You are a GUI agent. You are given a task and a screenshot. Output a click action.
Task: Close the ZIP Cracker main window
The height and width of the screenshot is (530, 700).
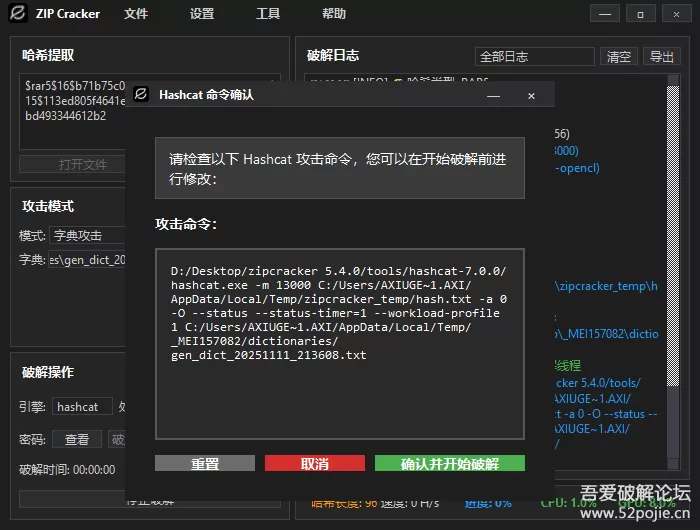tap(676, 14)
